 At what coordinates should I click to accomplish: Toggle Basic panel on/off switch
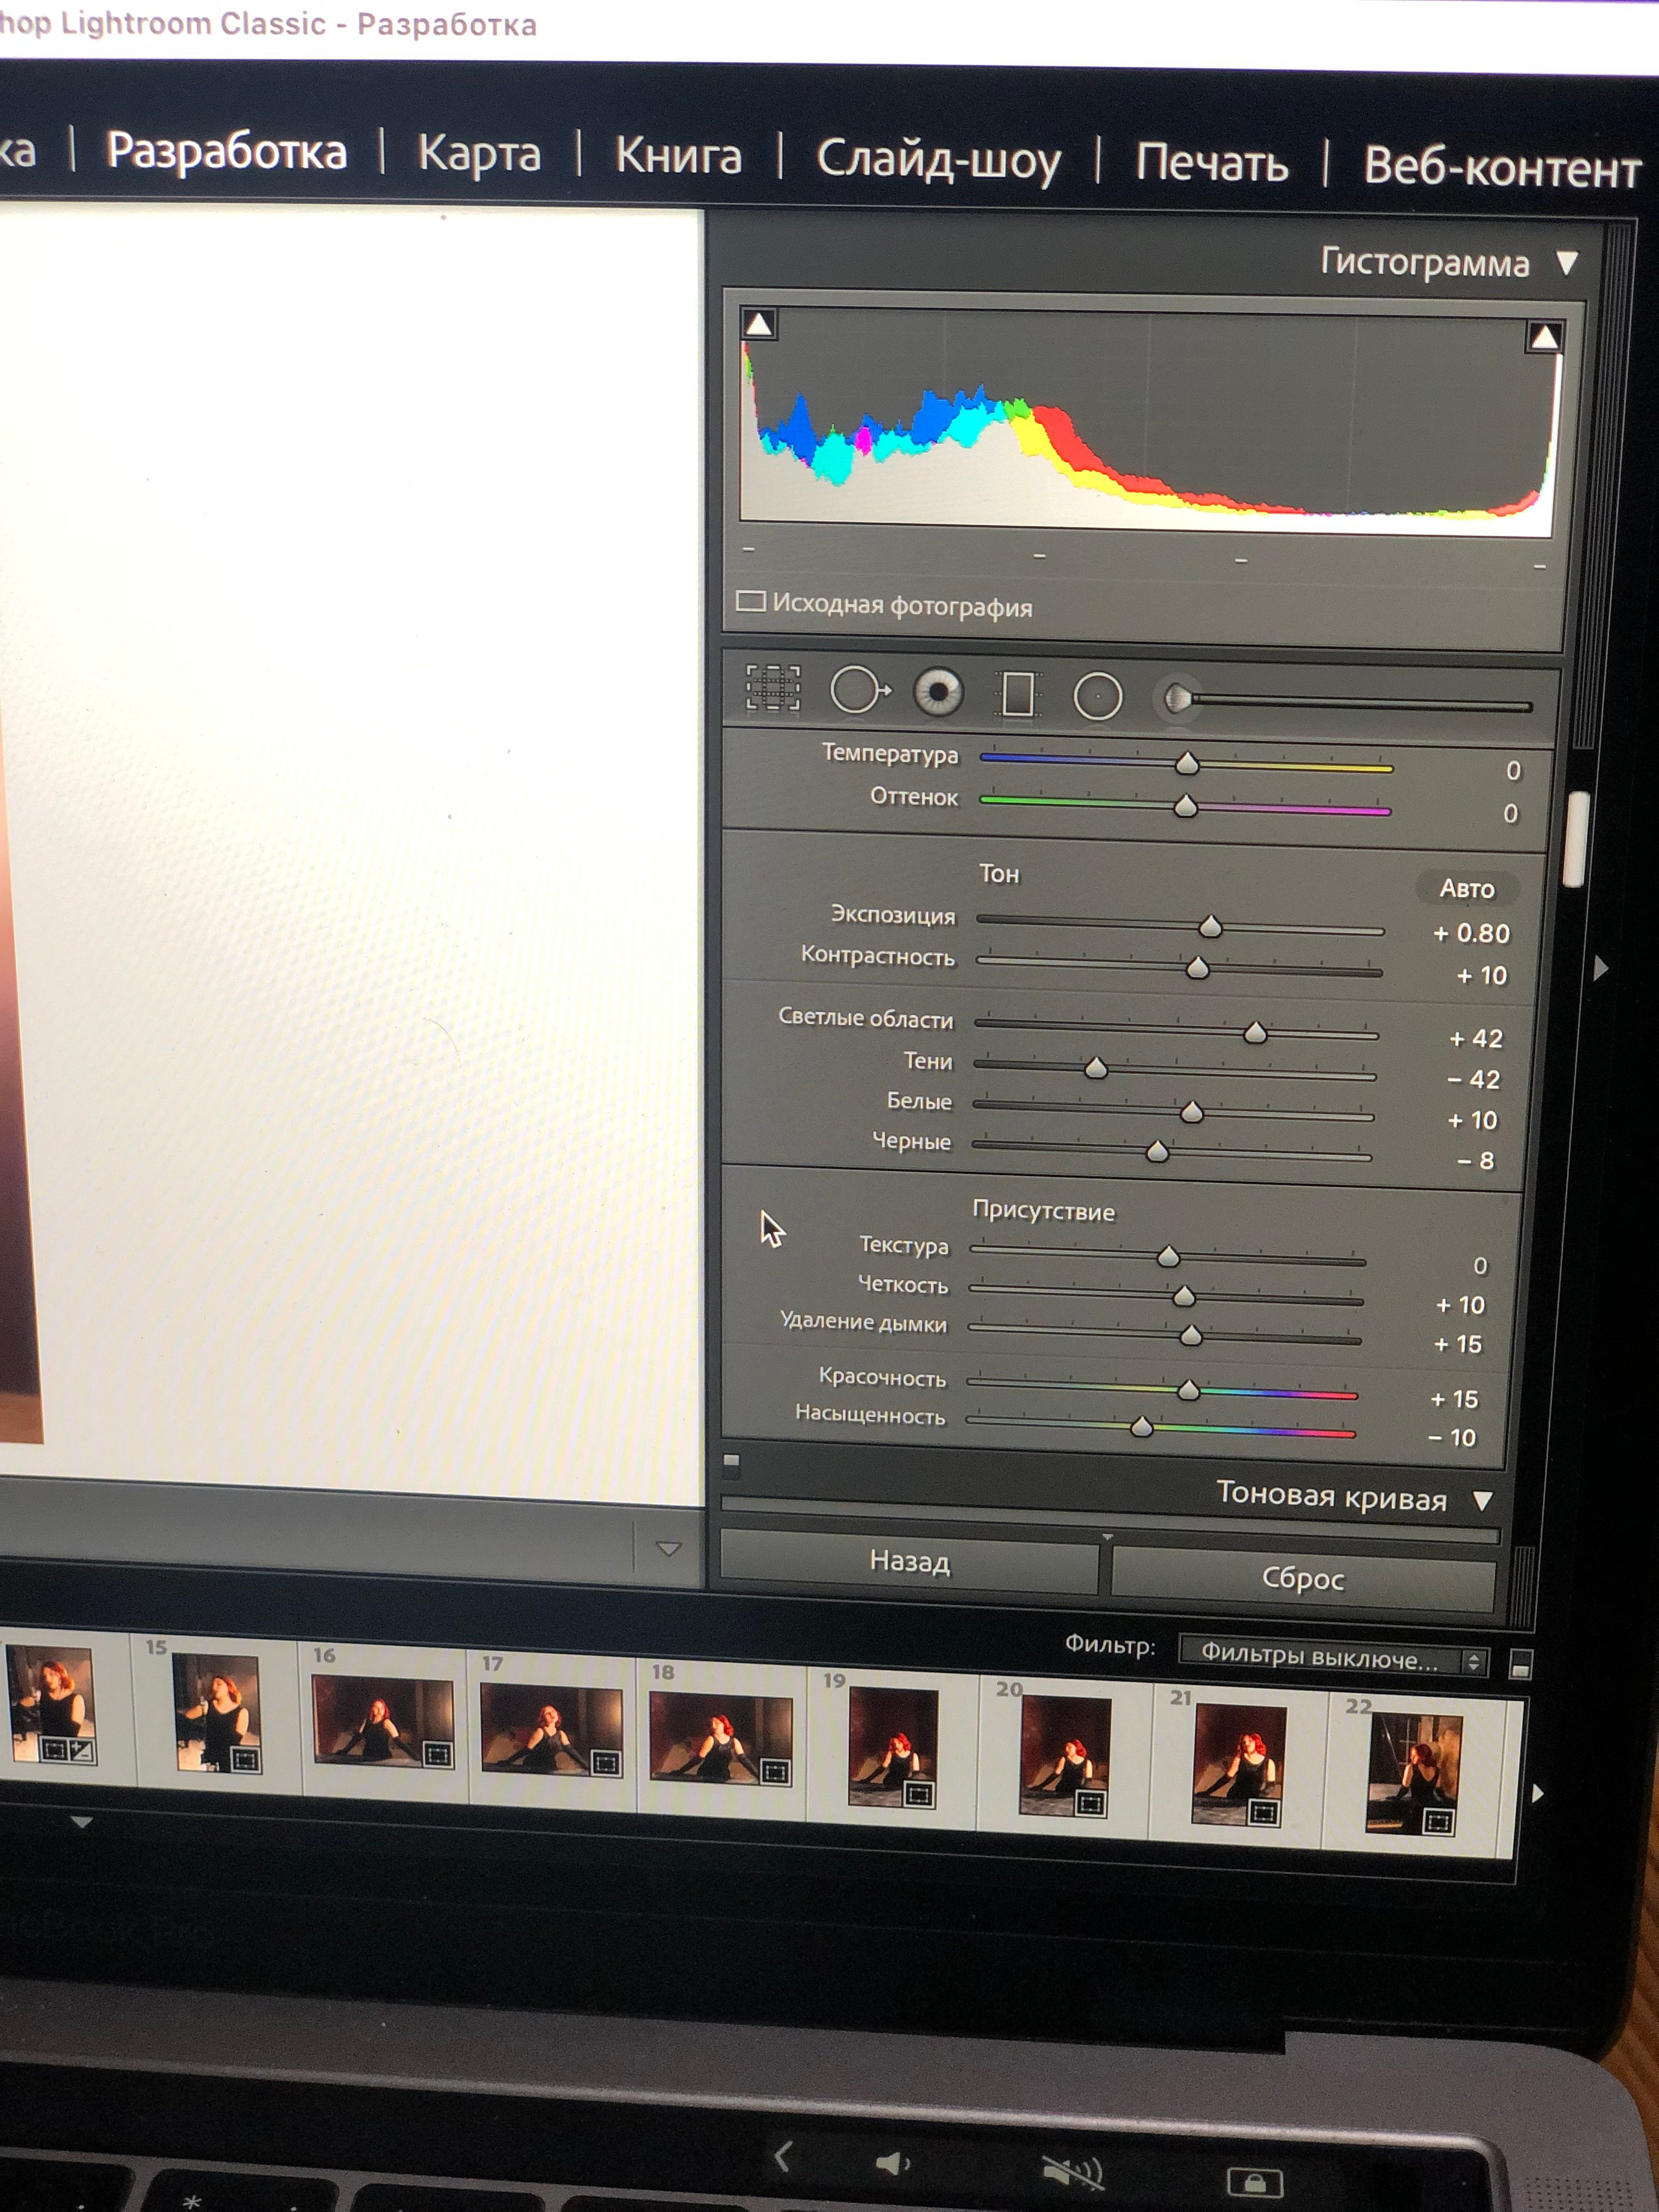point(731,1465)
